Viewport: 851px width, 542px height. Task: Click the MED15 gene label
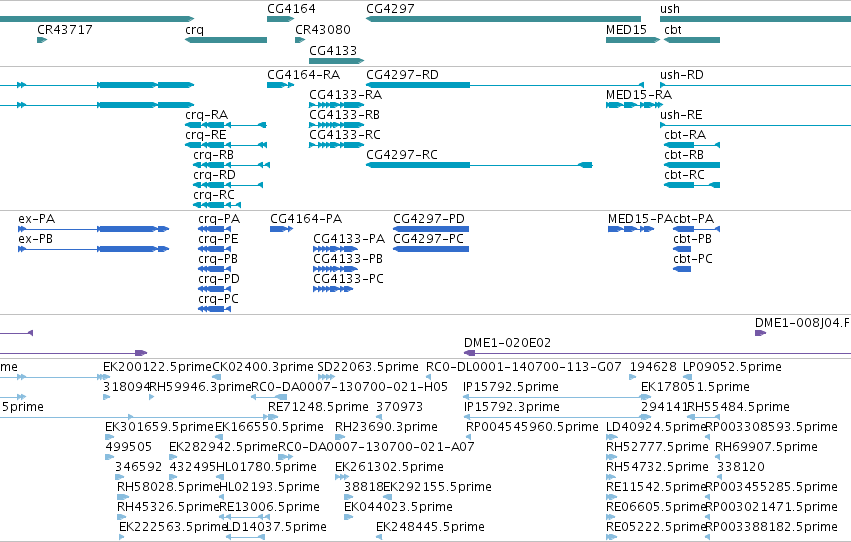(x=626, y=29)
